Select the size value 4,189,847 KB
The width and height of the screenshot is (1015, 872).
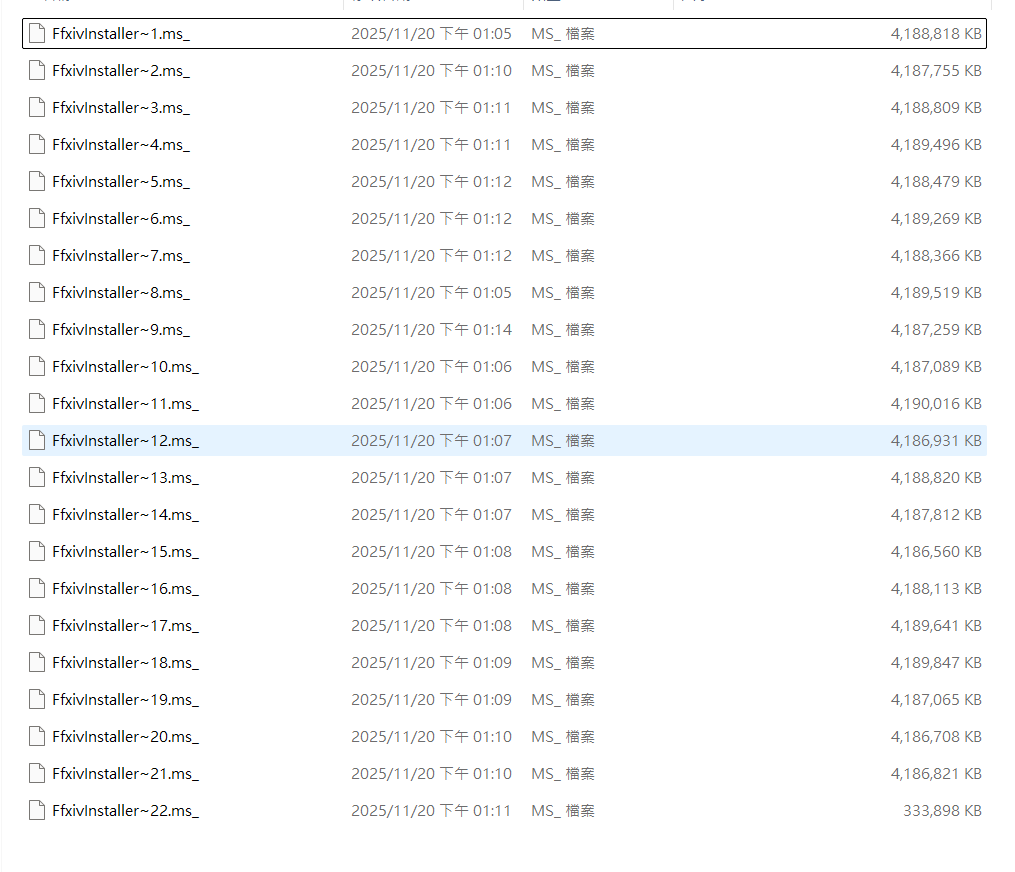click(936, 663)
